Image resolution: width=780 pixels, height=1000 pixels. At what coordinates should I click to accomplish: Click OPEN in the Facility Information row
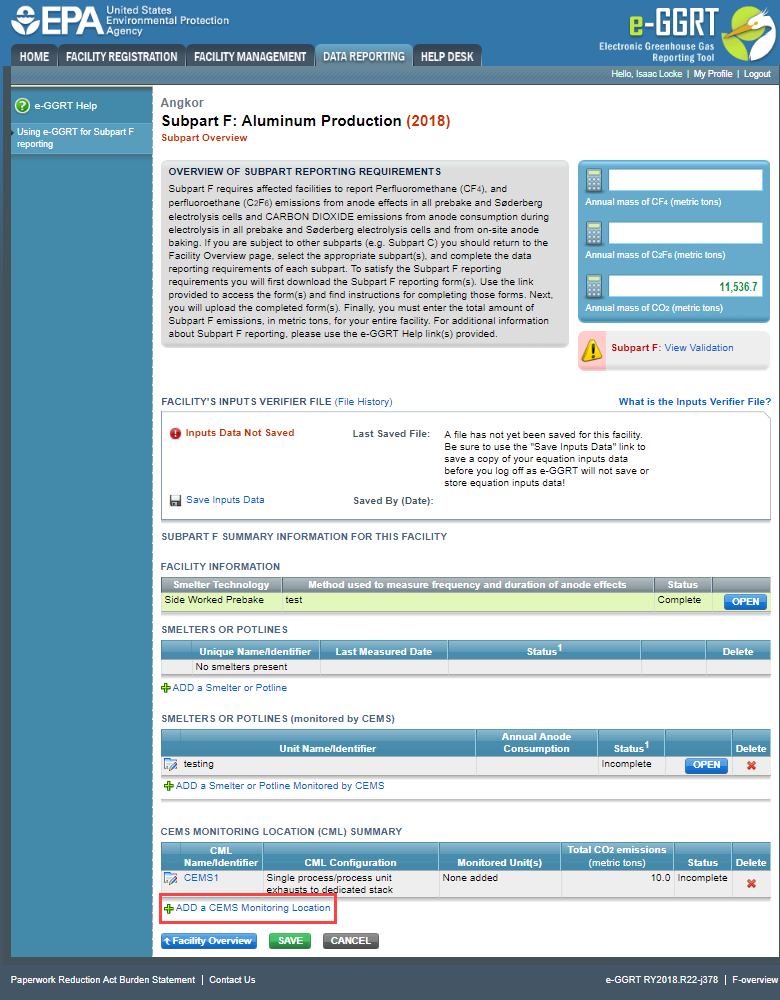745,602
